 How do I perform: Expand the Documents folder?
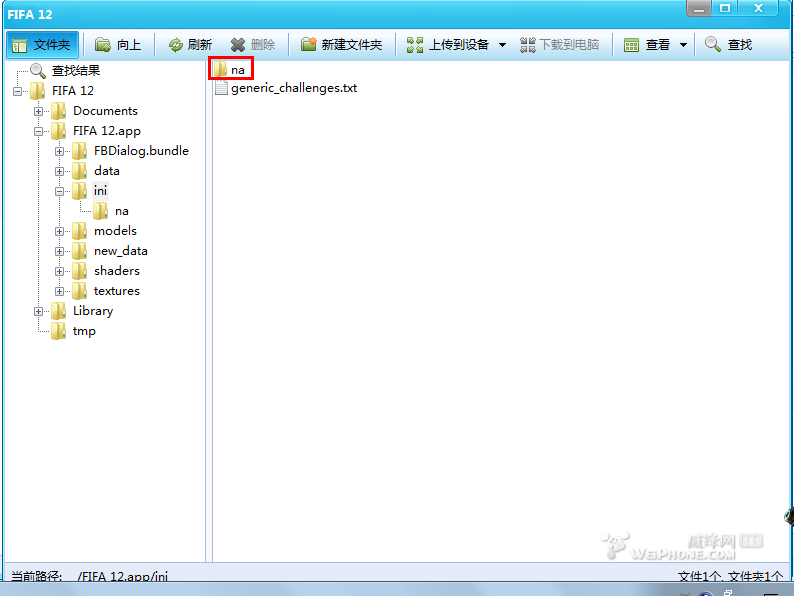tap(38, 111)
